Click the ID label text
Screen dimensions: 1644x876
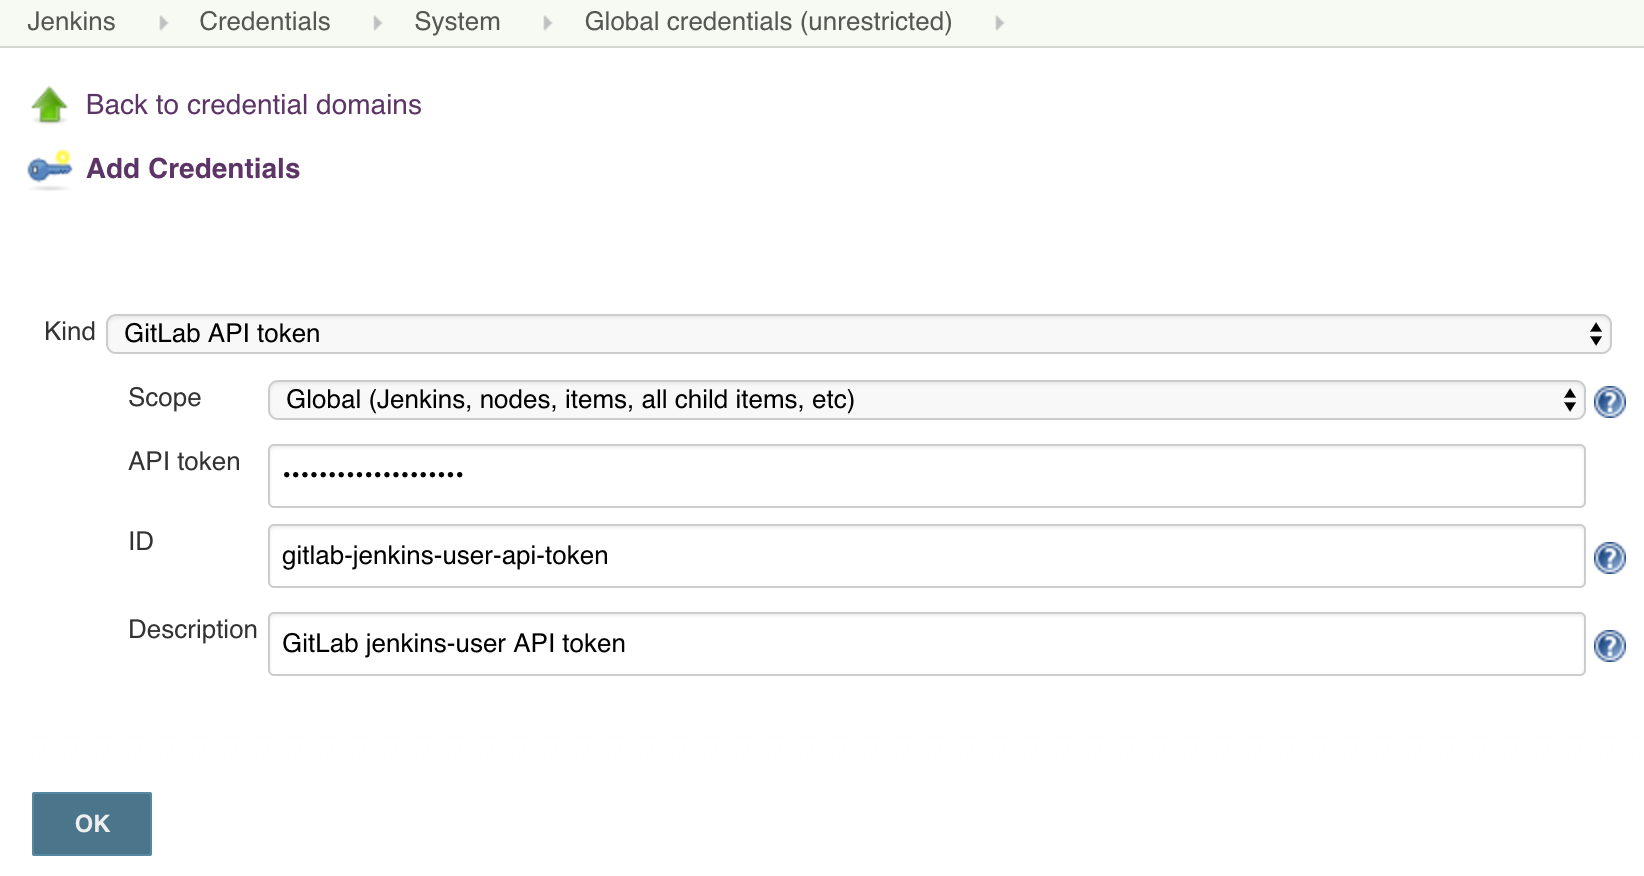(x=141, y=542)
